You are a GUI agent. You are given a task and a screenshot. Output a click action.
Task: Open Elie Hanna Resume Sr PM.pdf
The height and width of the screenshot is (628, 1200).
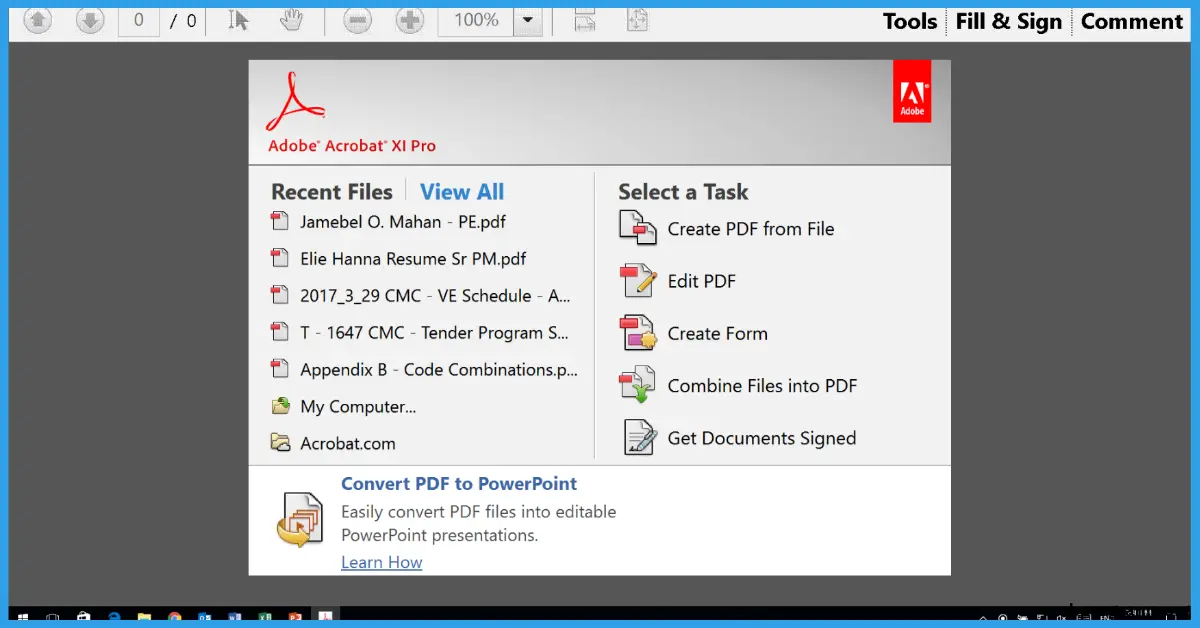click(413, 259)
